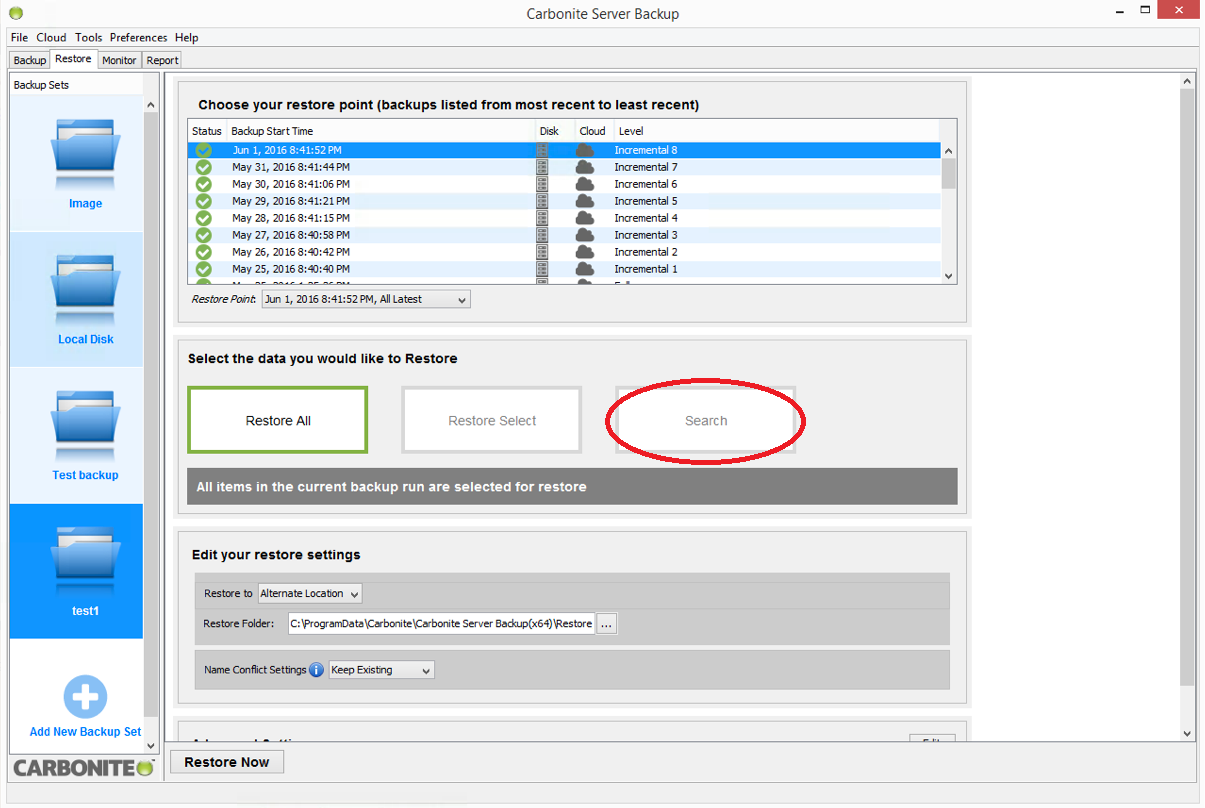Click the cloud icon in the Incremental 3 row

(x=585, y=235)
